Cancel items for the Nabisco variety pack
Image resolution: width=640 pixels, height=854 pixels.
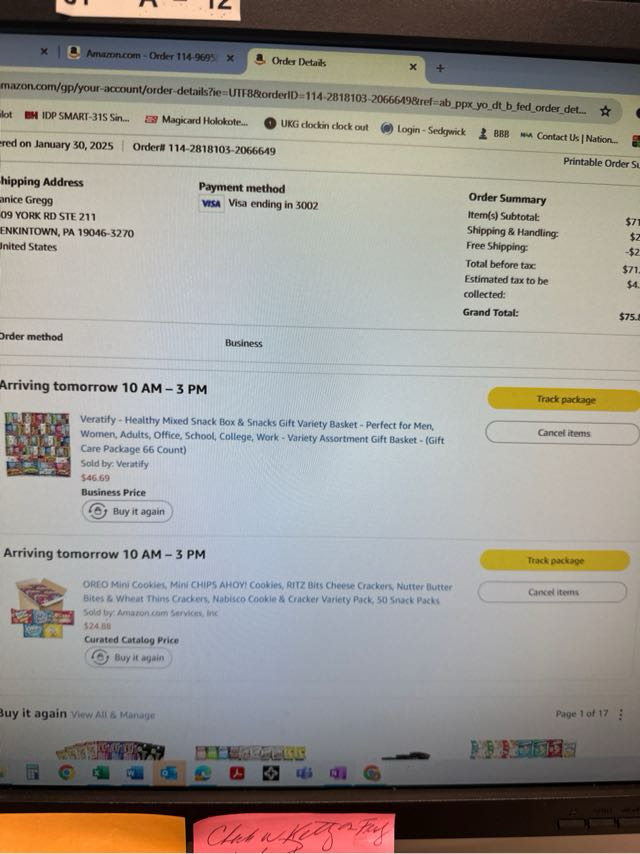[552, 592]
